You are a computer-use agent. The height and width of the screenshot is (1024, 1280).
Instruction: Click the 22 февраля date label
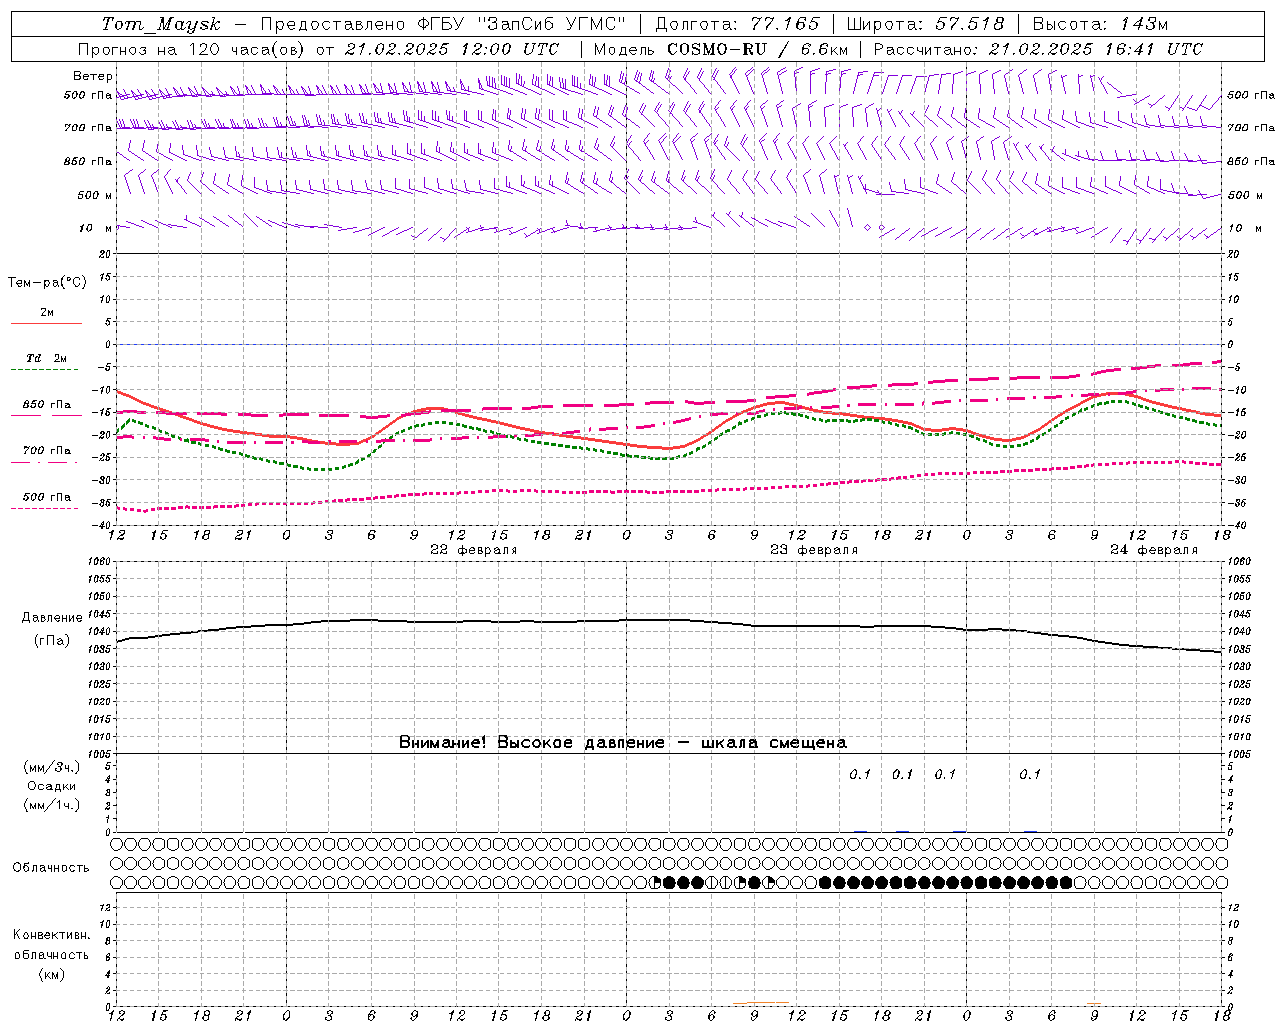473,550
